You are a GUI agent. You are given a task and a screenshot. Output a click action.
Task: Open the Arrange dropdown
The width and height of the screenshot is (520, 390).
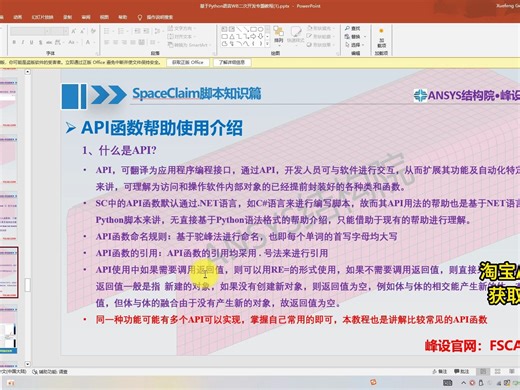click(x=279, y=35)
